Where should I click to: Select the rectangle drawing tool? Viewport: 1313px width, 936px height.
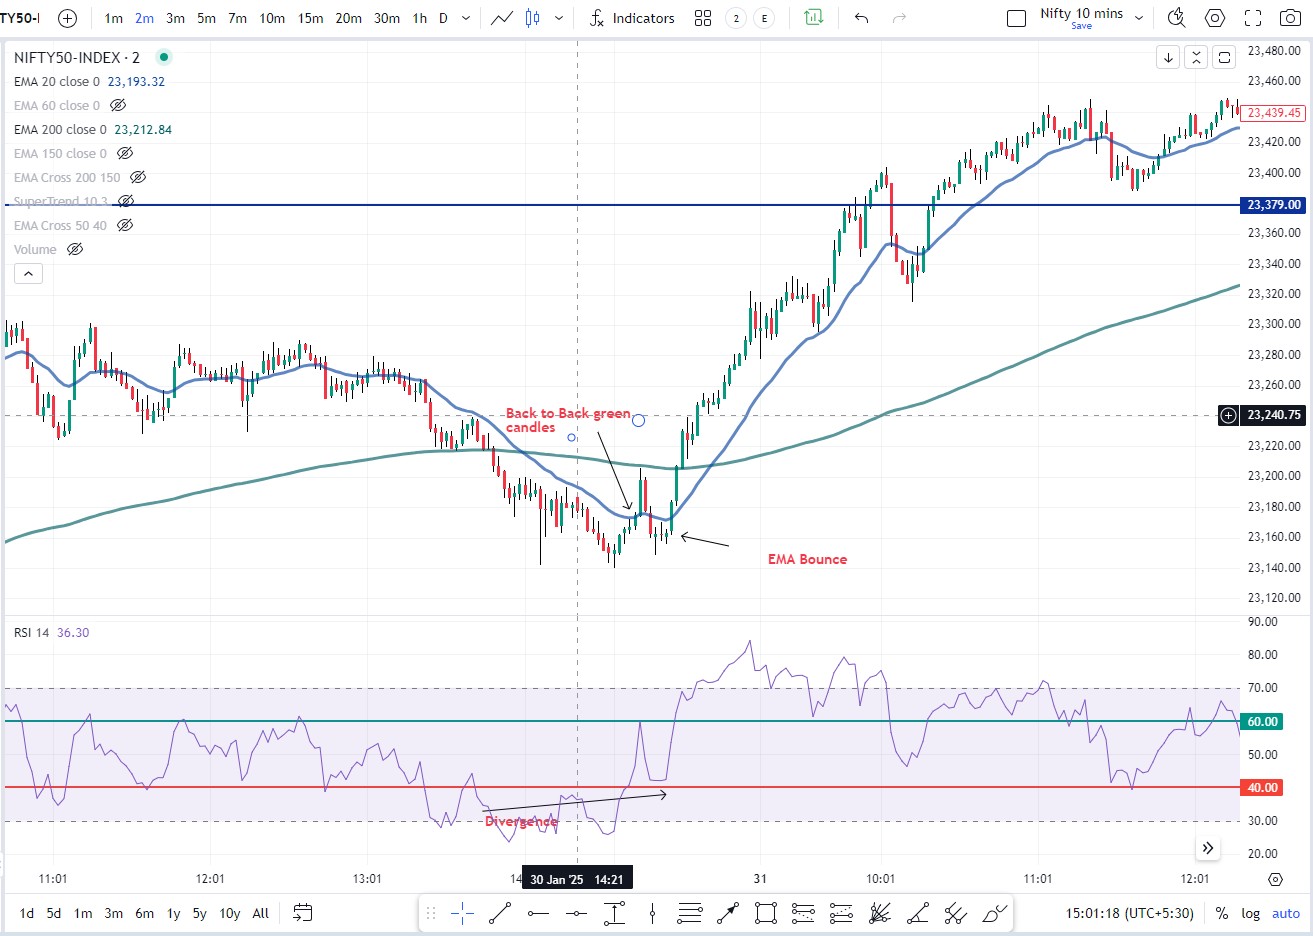point(766,912)
